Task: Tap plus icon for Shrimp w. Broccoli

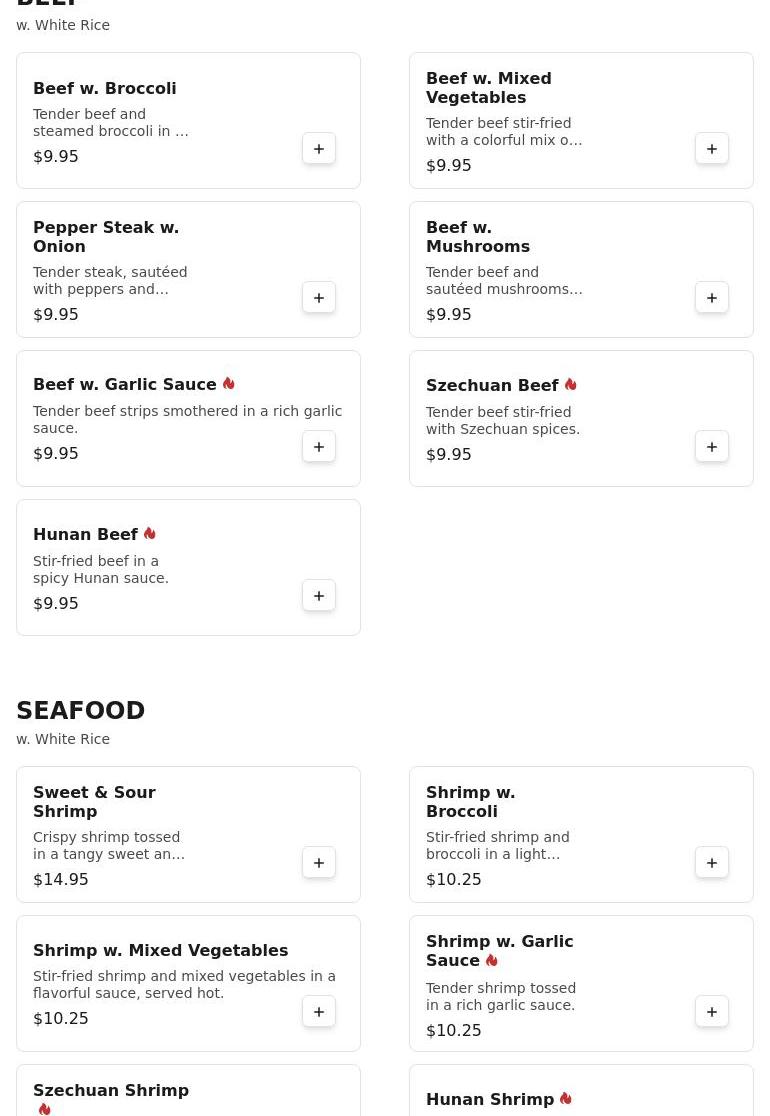Action: pyautogui.click(x=712, y=863)
